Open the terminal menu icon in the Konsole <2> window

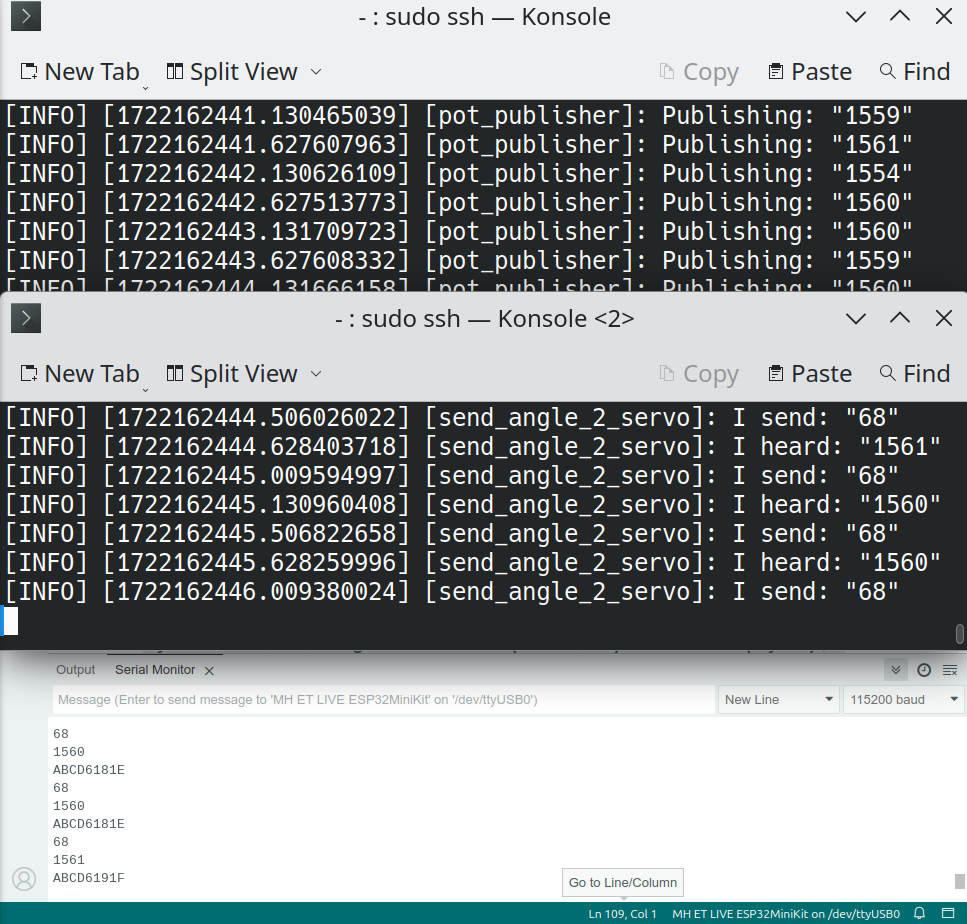pyautogui.click(x=26, y=318)
